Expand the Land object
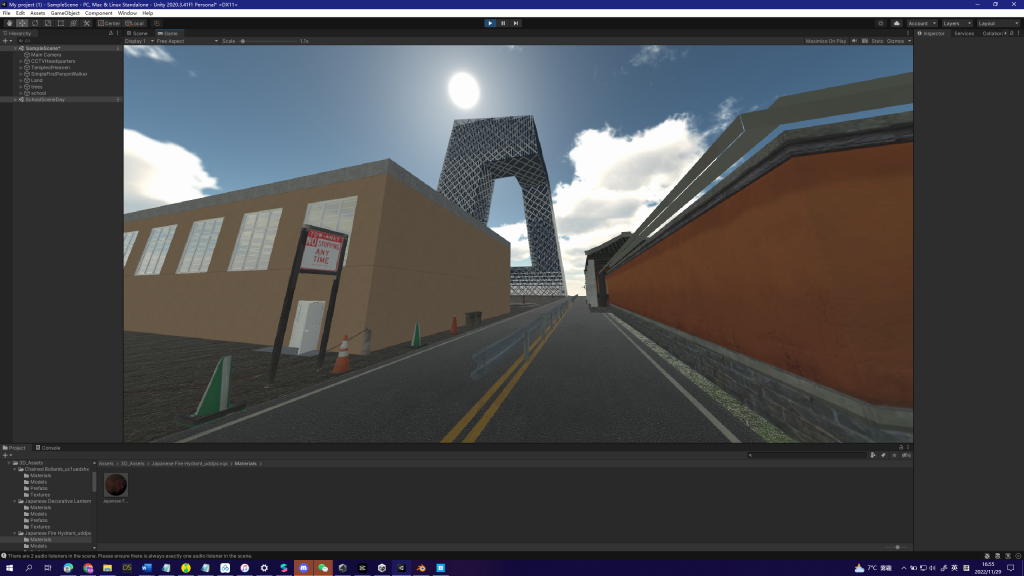 (x=21, y=80)
